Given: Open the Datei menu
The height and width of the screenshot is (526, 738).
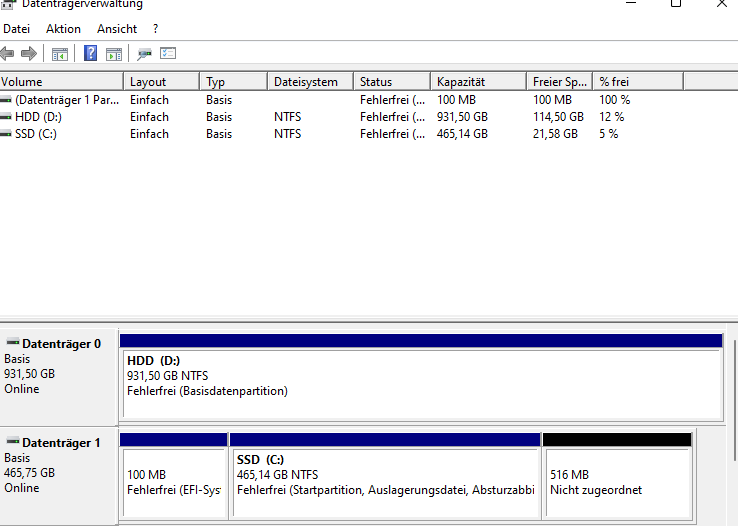Looking at the screenshot, I should point(16,29).
